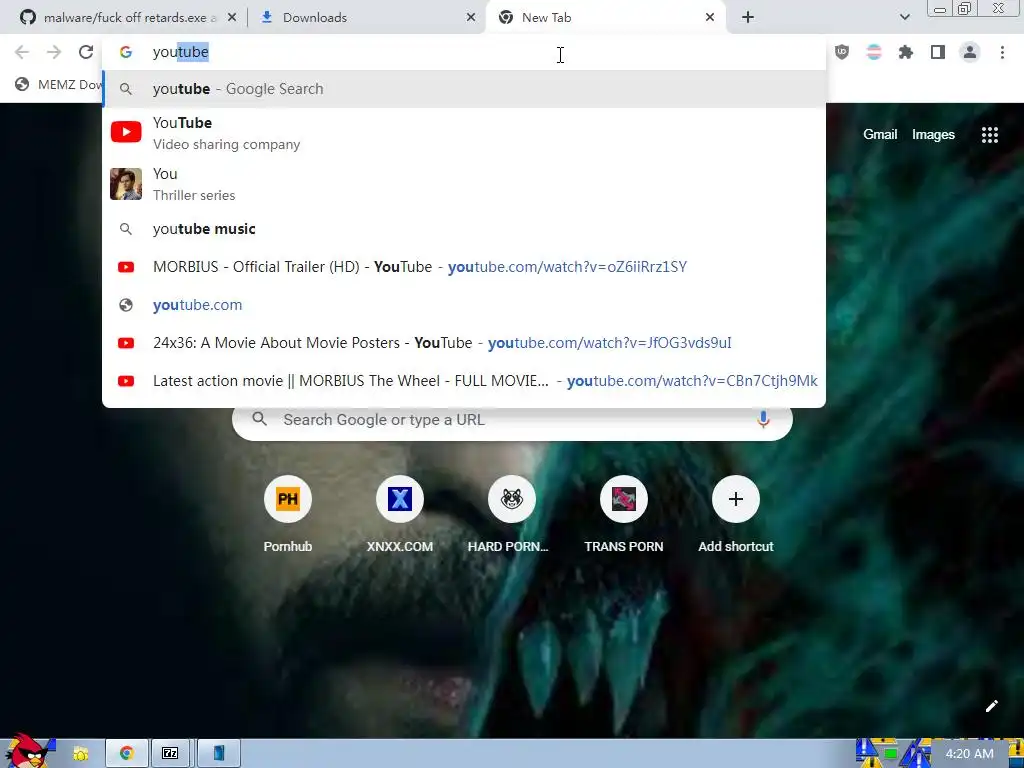Open the Extensions puzzle icon

[906, 52]
